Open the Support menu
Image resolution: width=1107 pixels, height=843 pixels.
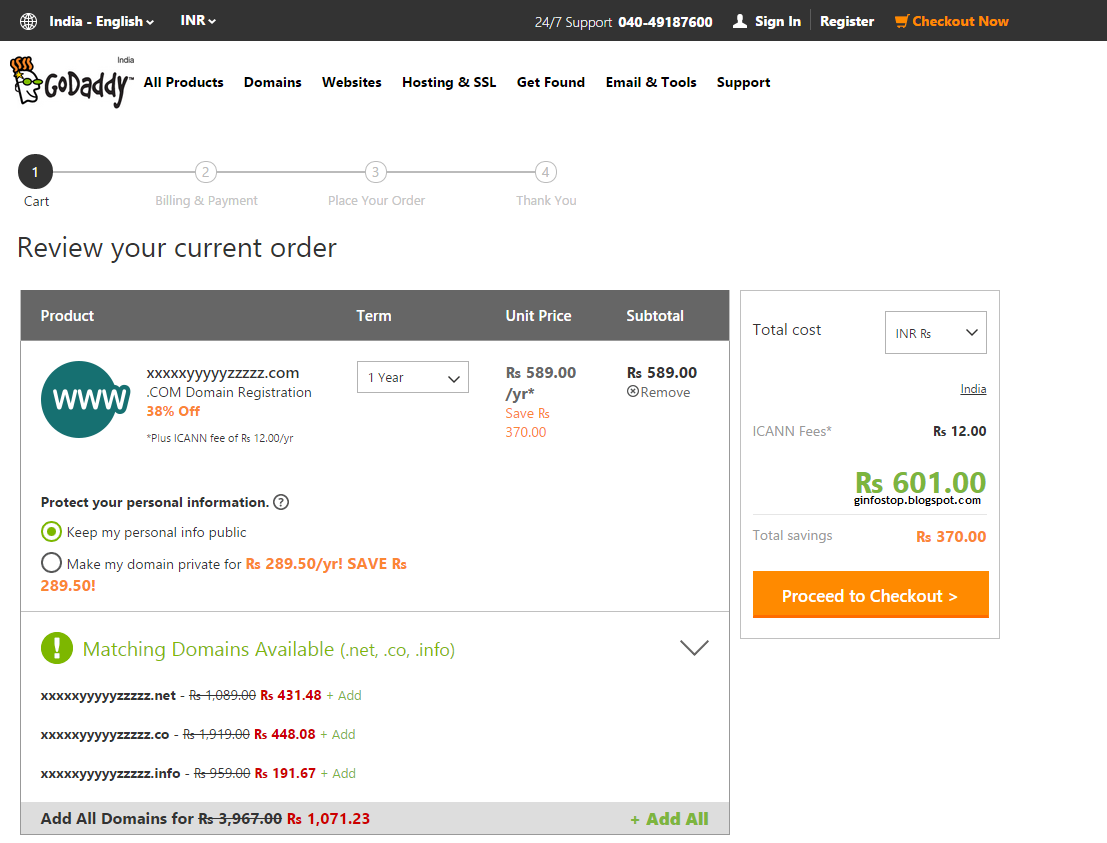tap(743, 83)
